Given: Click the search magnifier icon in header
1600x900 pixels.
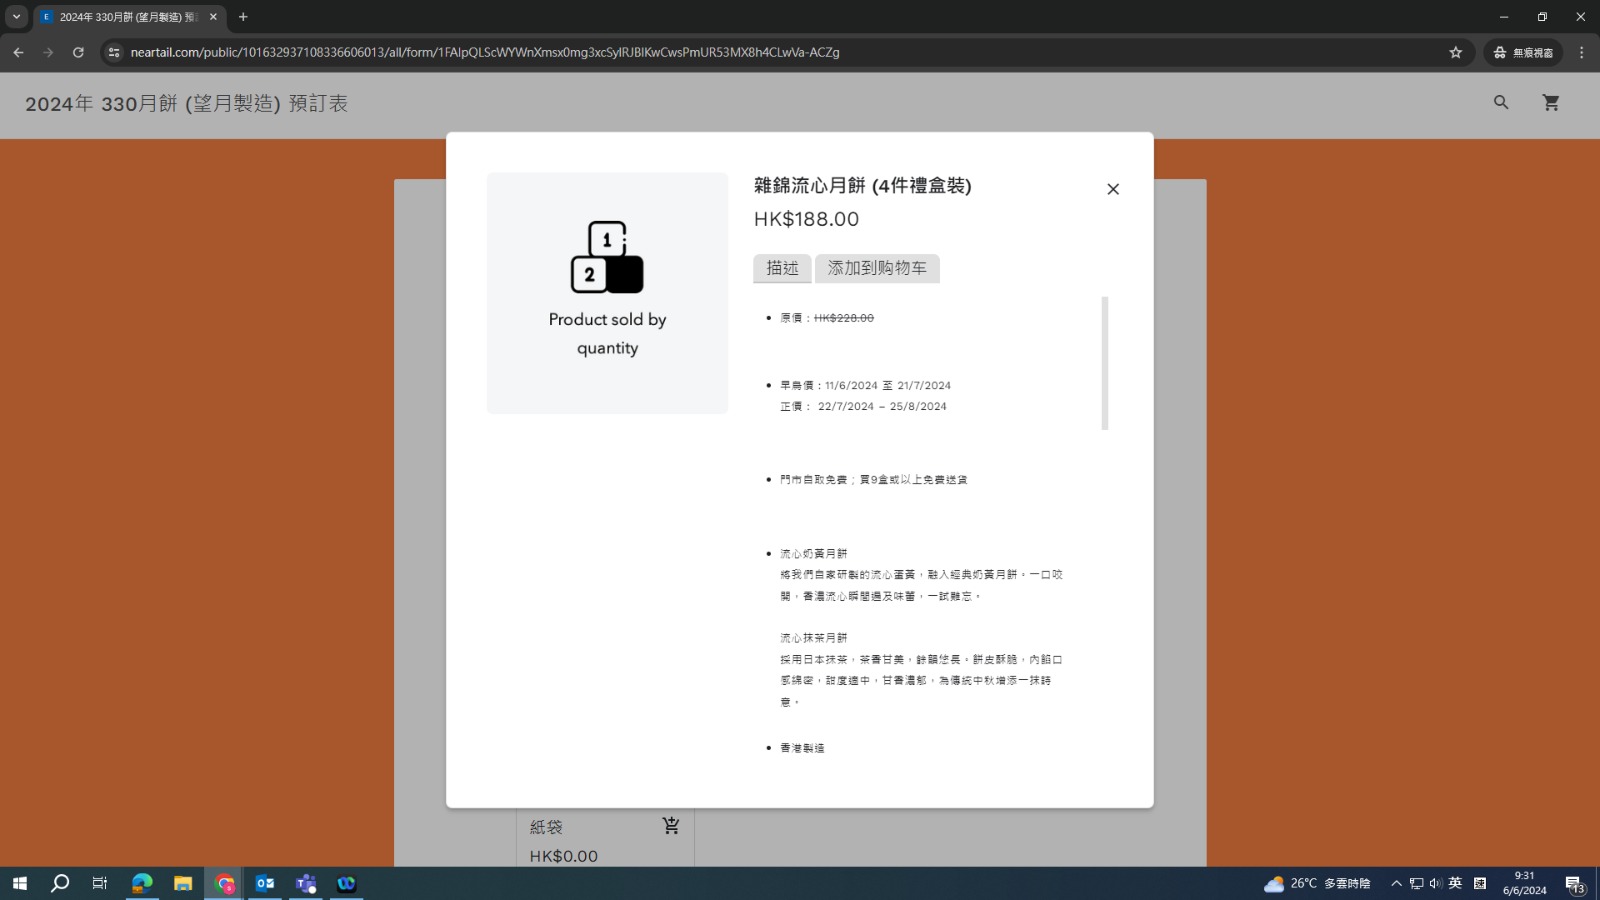Looking at the screenshot, I should (1501, 103).
